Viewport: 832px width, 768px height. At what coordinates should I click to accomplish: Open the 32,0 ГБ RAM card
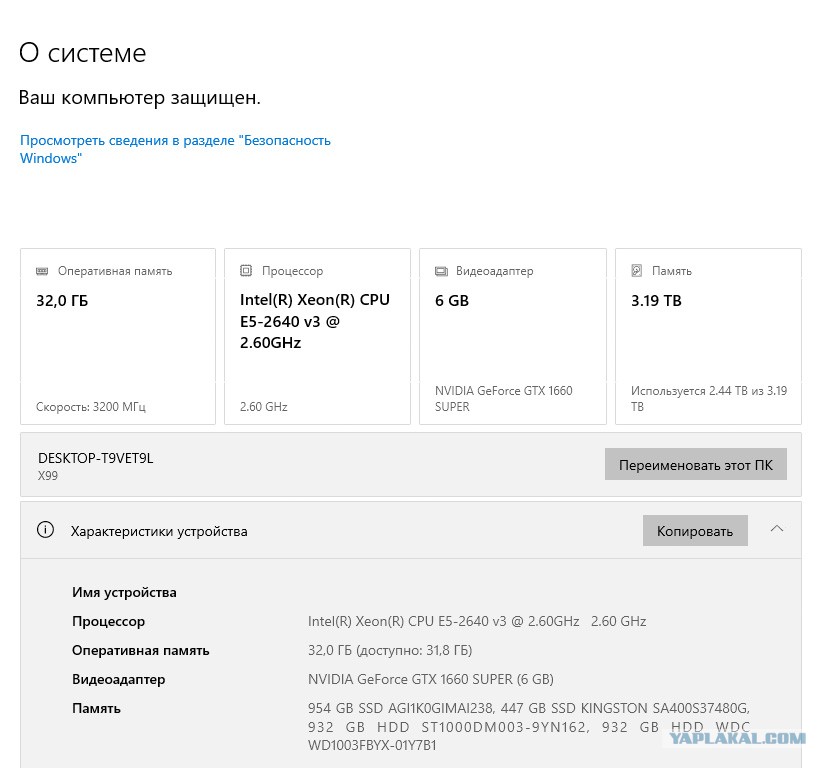point(118,336)
